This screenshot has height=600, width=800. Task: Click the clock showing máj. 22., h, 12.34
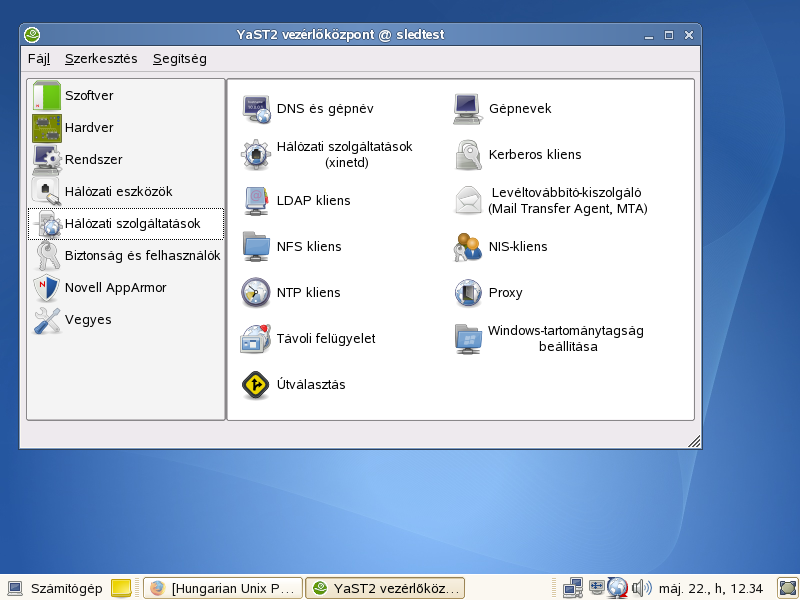pos(711,588)
